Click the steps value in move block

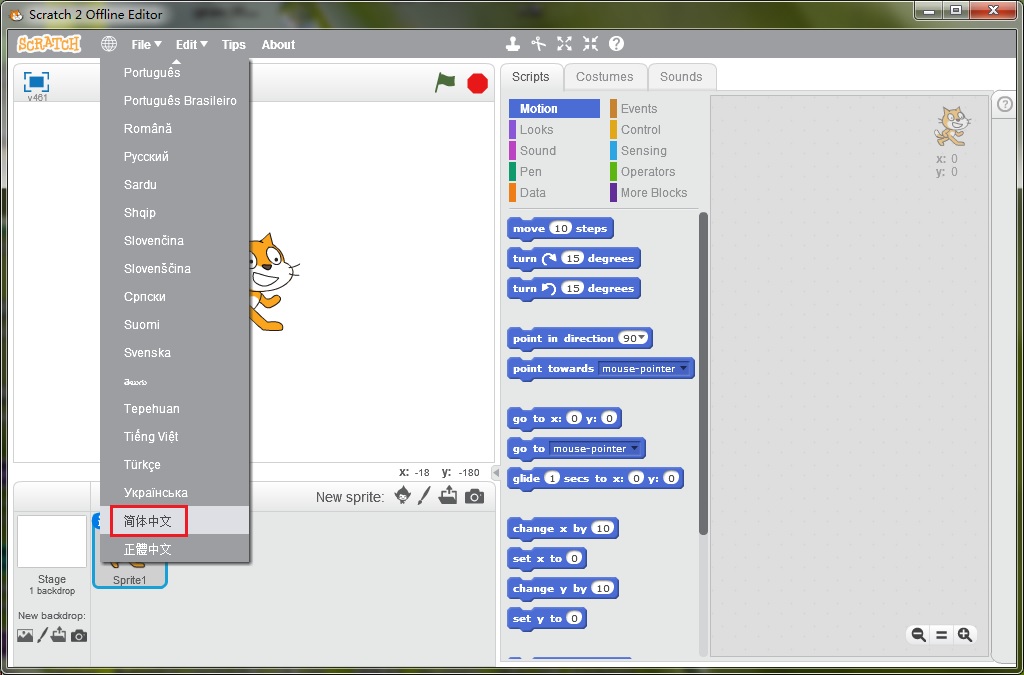560,228
